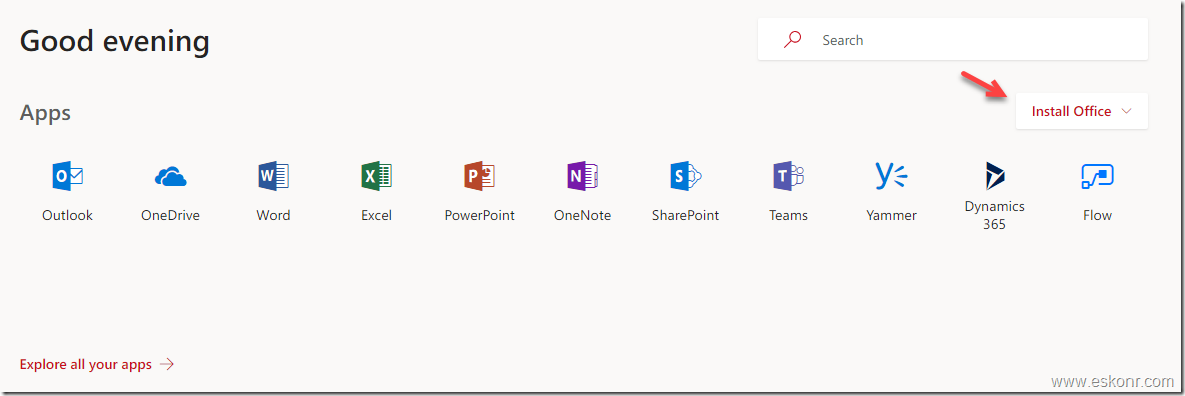Launch the Flow app icon

pos(1097,177)
